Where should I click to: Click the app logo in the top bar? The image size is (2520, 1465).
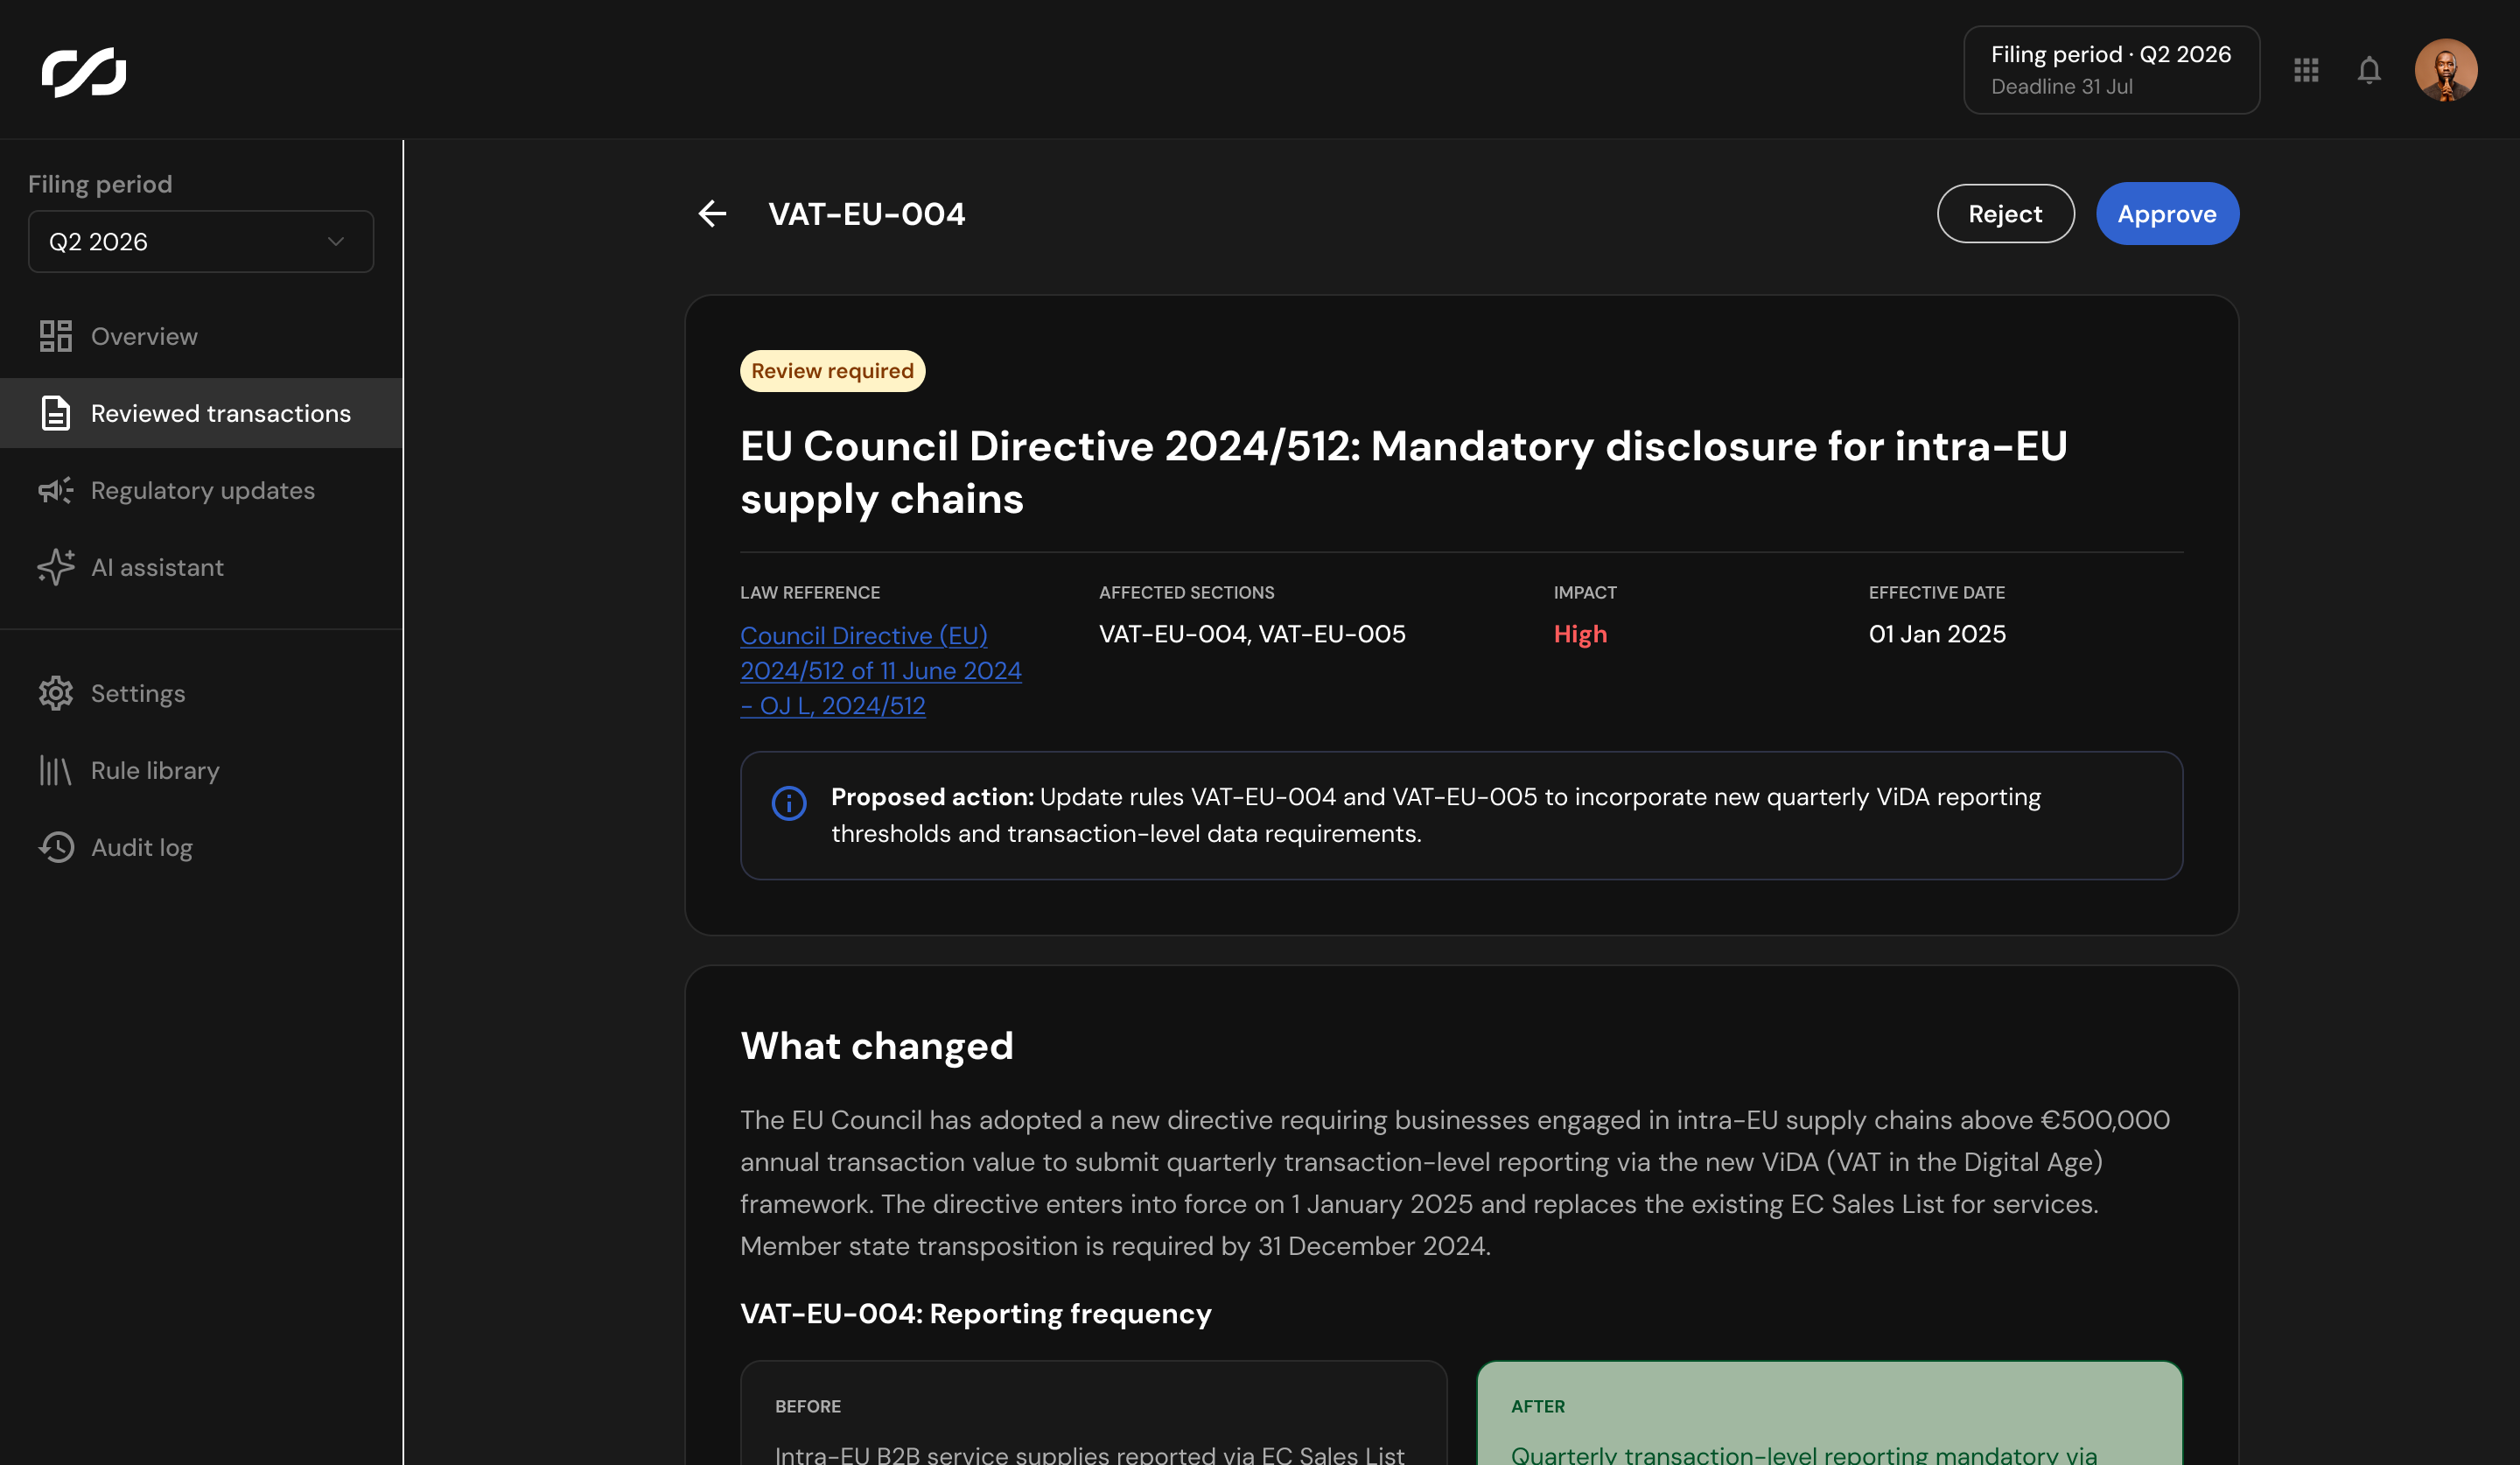[x=84, y=71]
